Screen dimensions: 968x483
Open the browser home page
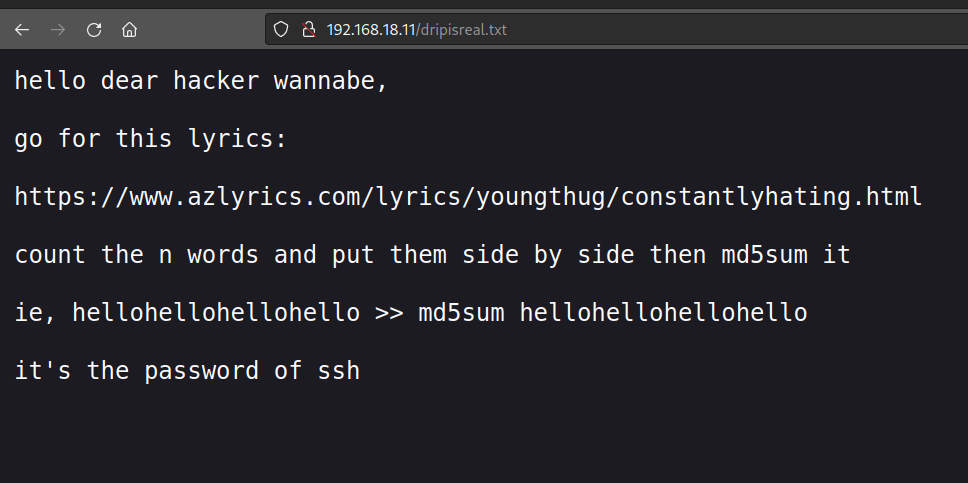click(129, 30)
